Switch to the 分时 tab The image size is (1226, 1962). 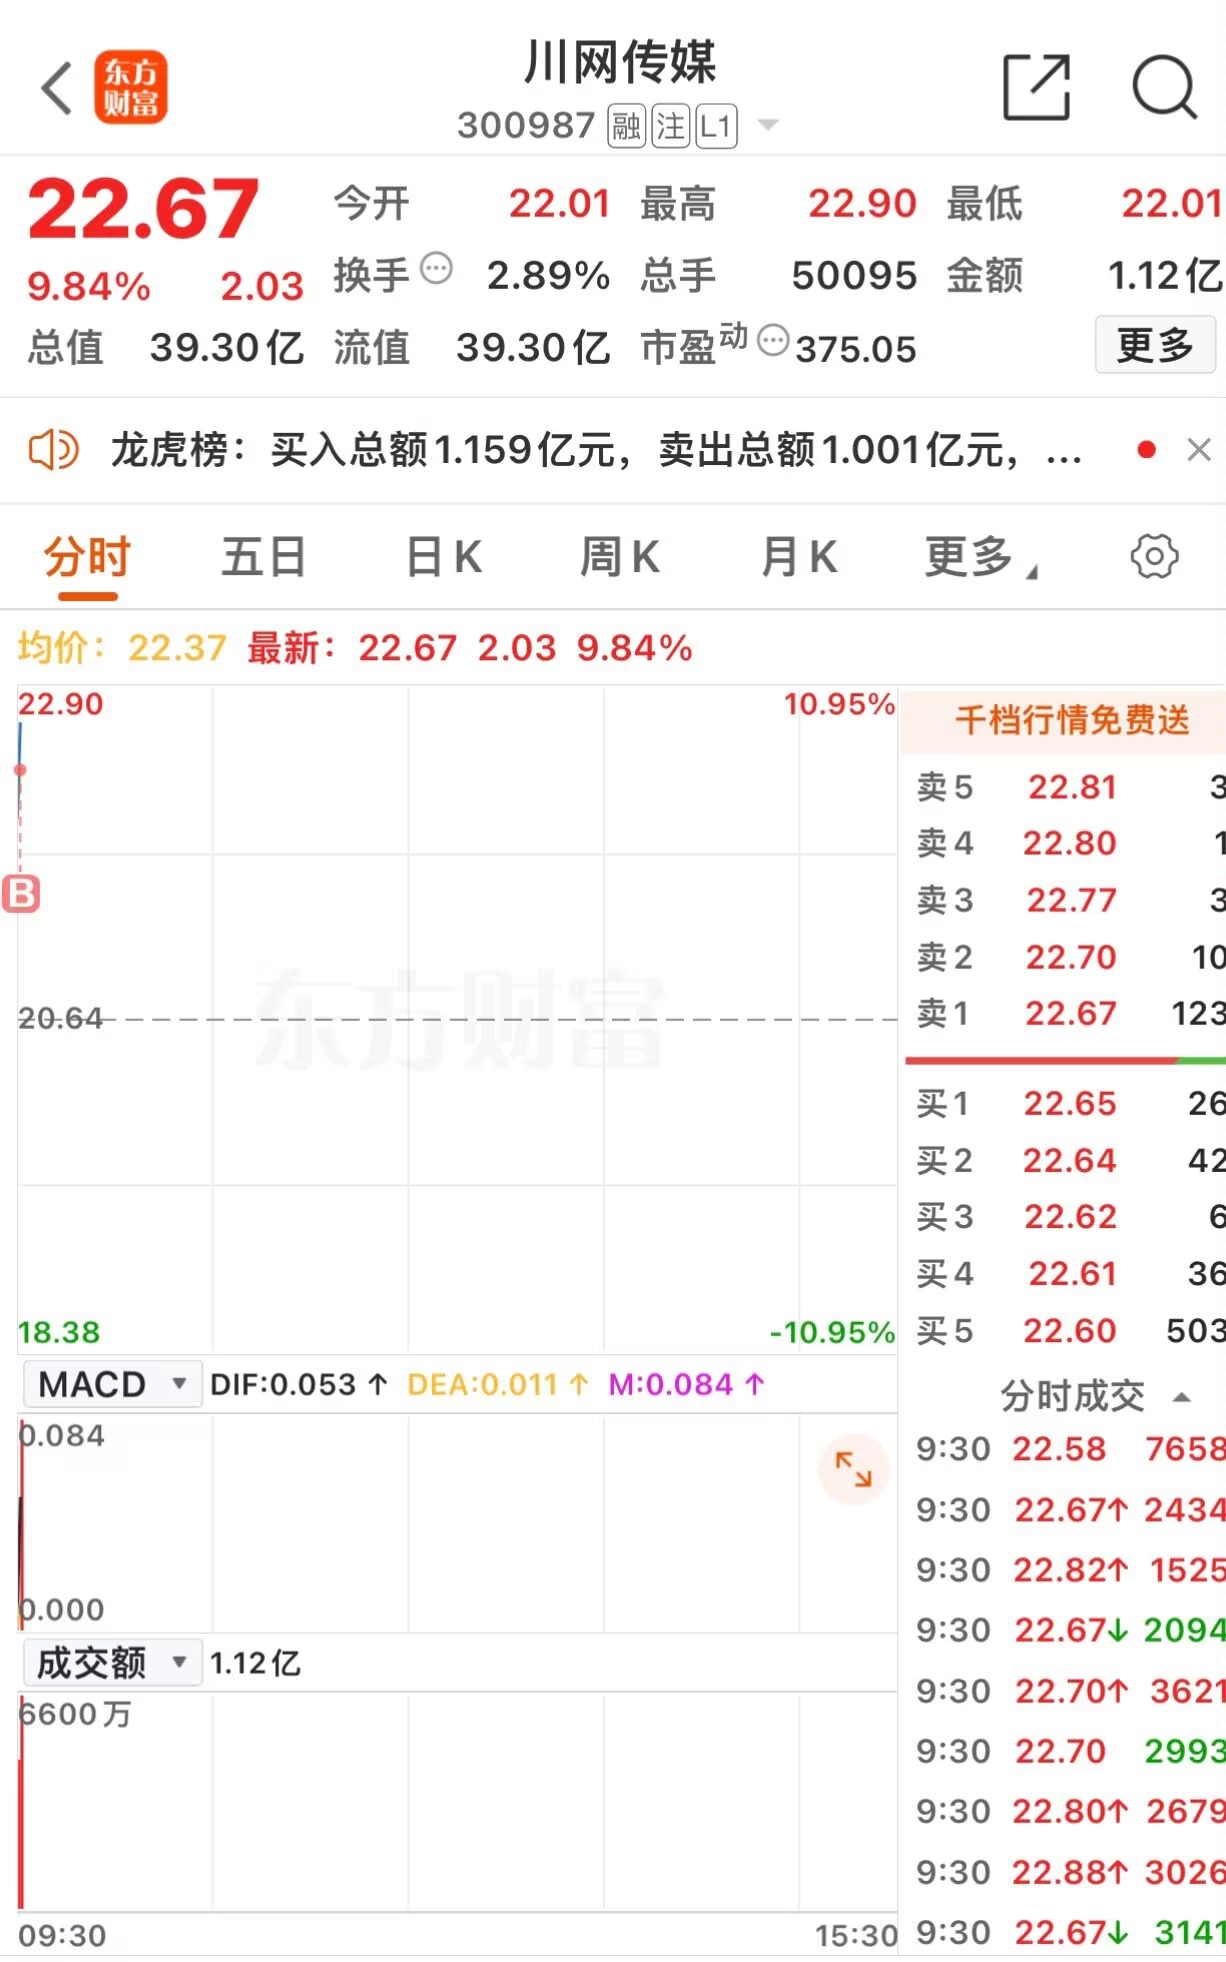[x=87, y=557]
